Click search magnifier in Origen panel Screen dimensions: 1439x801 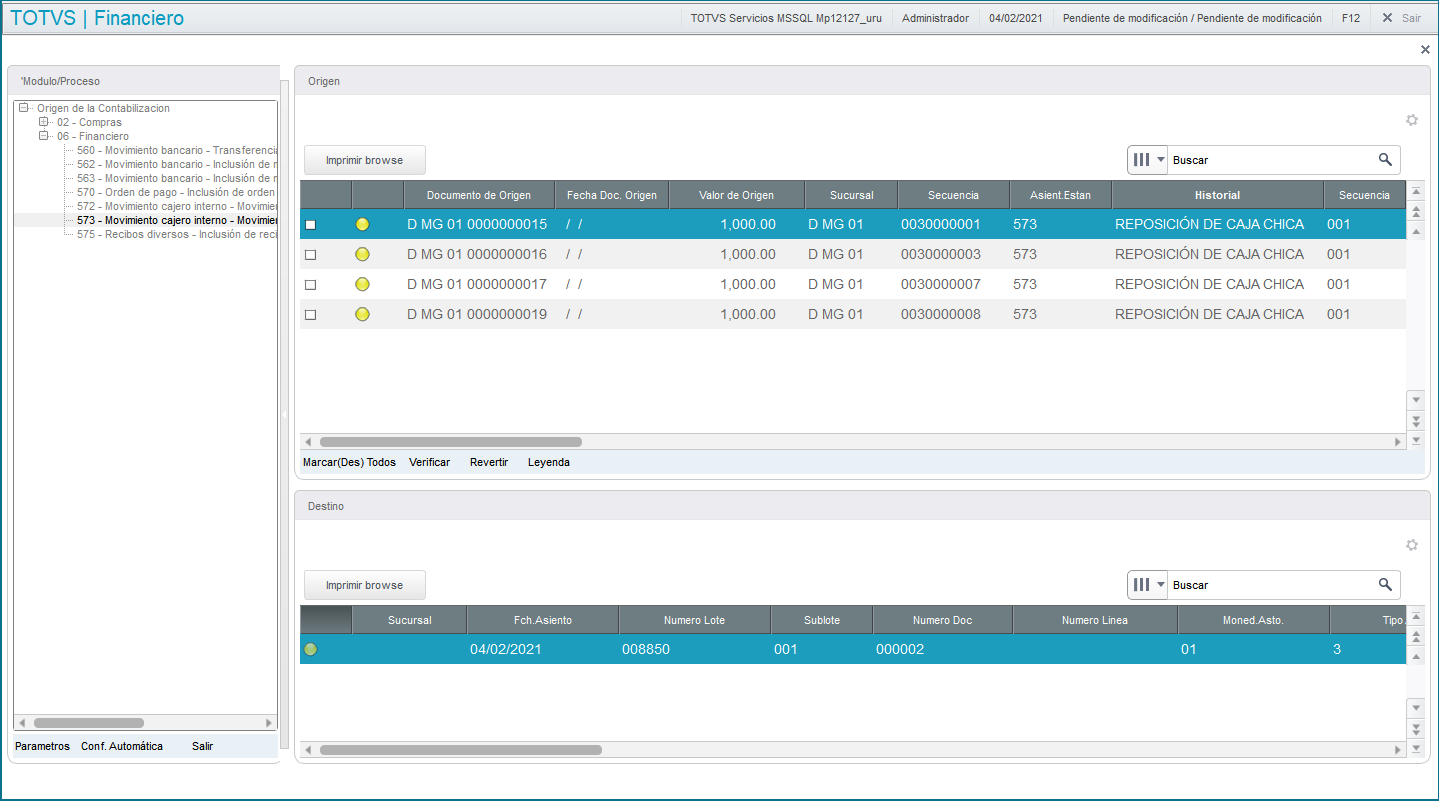point(1385,160)
